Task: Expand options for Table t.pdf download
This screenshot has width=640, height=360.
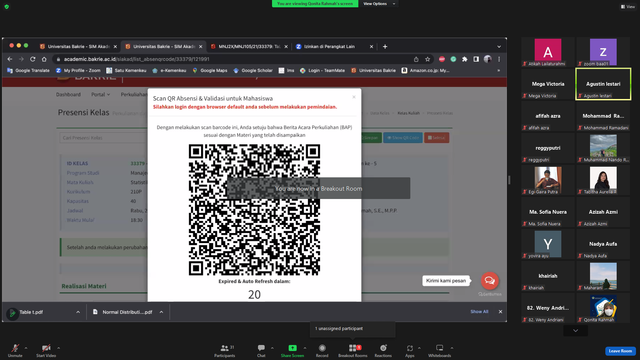Action: point(78,312)
